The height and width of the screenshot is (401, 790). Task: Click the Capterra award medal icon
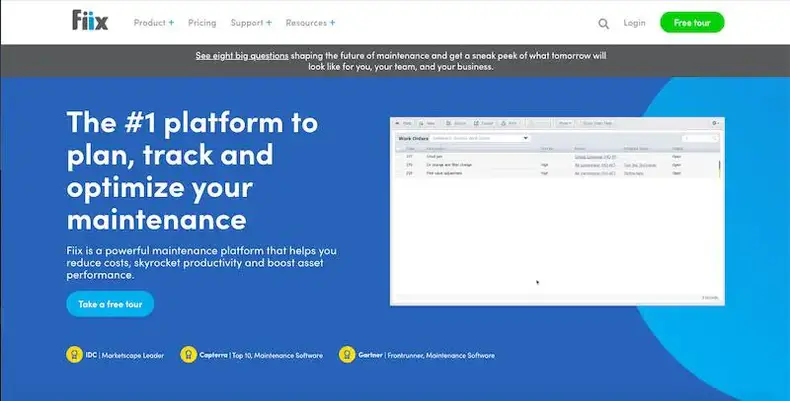coord(188,355)
